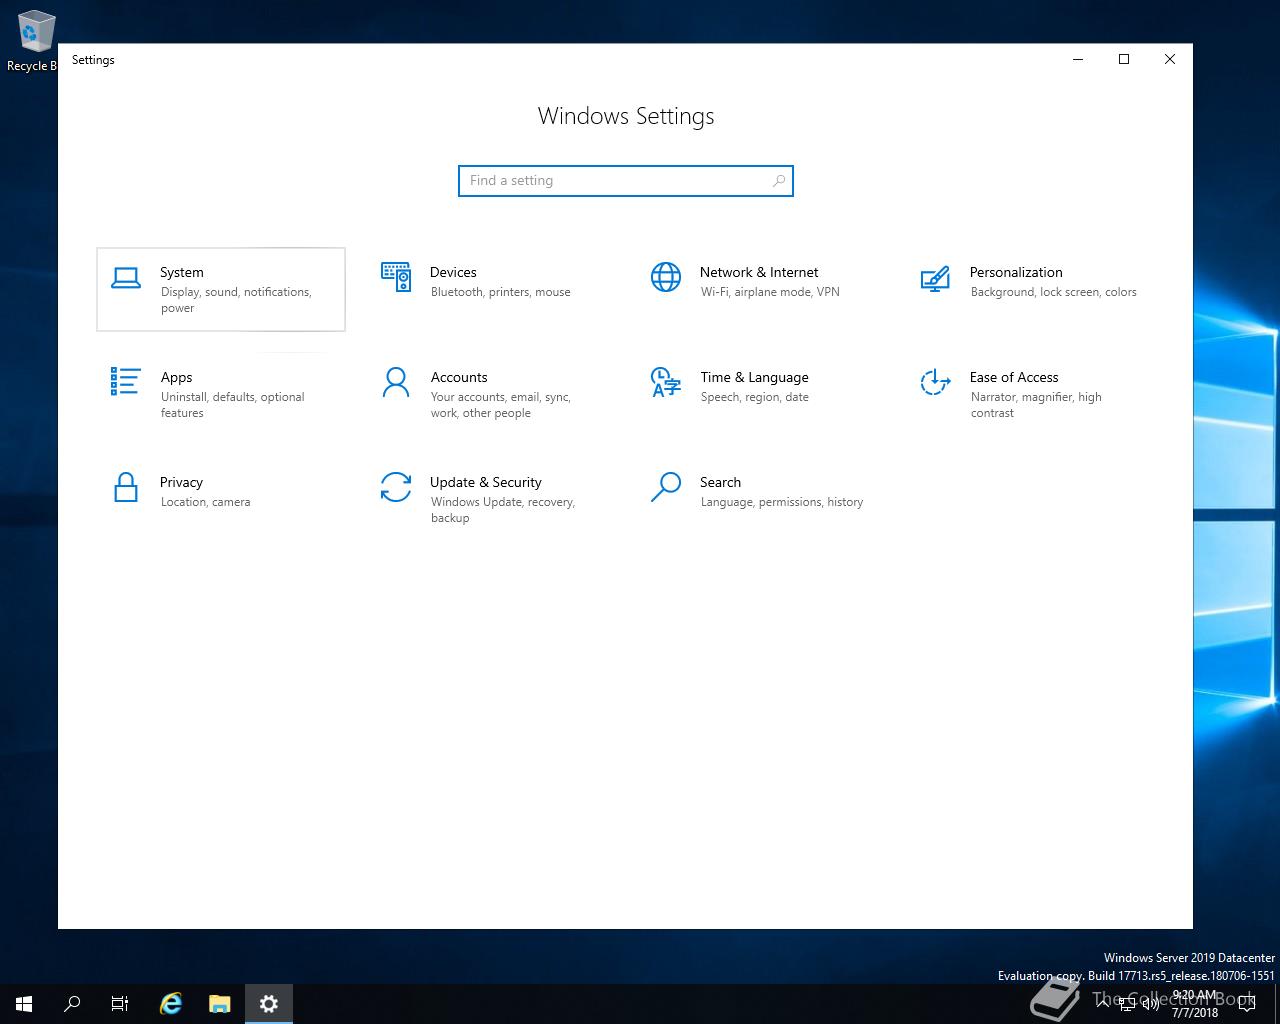Click the Privacy padlock icon

pyautogui.click(x=126, y=487)
